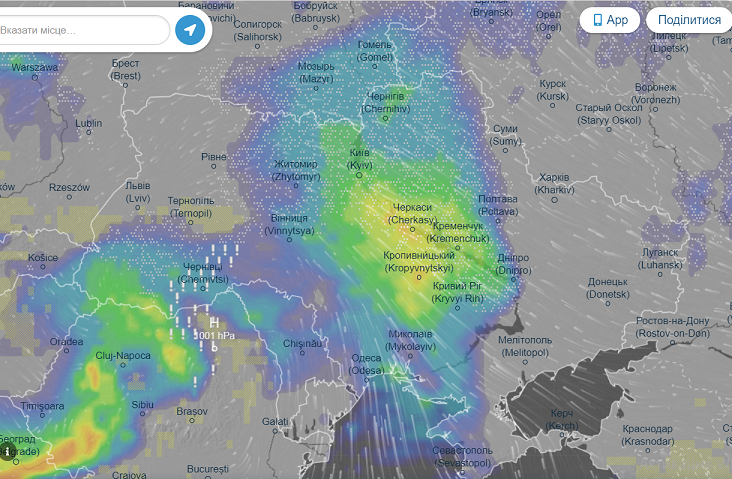The image size is (732, 479).
Task: Click the 1001 hPa low pressure marker
Action: click(214, 330)
